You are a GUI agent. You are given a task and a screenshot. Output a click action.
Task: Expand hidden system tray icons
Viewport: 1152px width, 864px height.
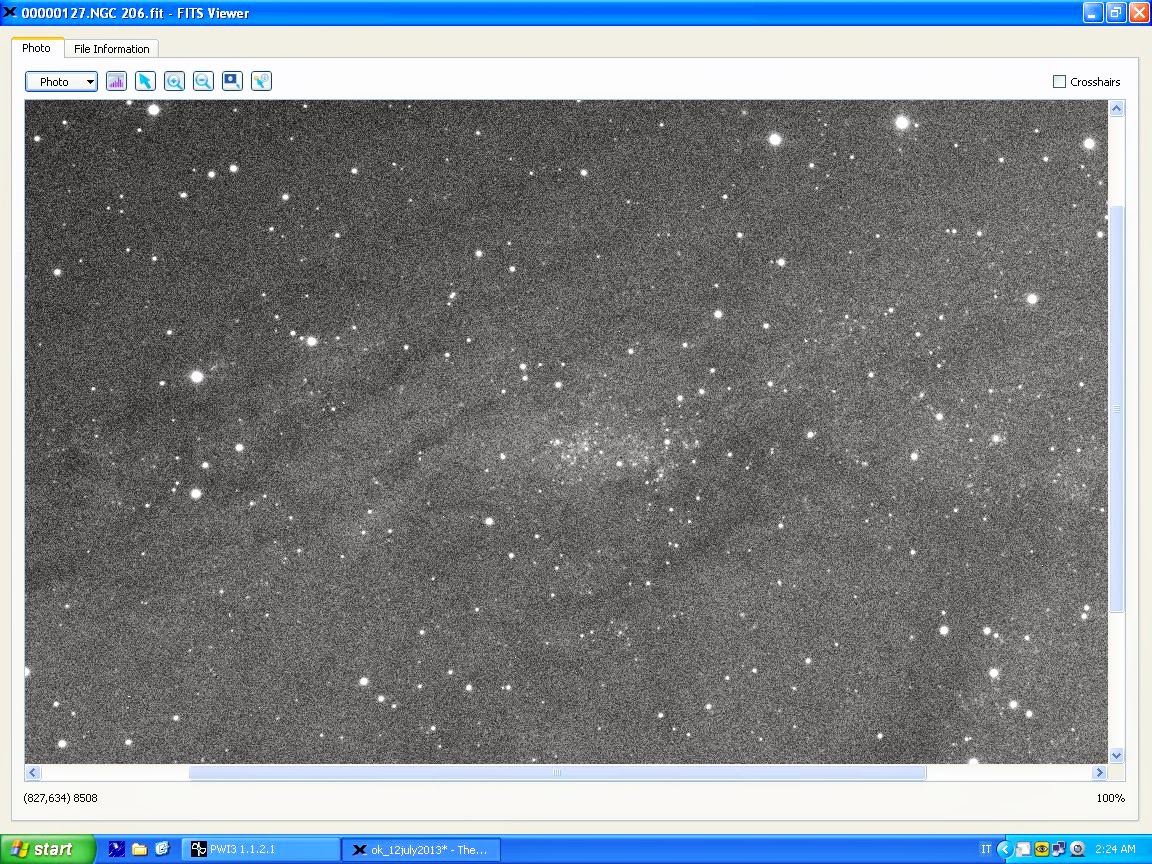point(1005,850)
